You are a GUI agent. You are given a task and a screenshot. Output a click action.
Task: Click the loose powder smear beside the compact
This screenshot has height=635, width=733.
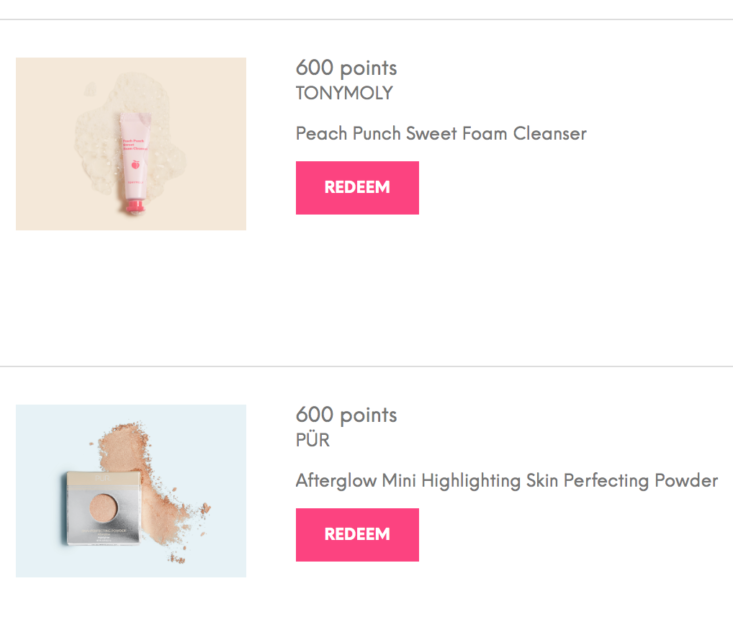pos(154,486)
